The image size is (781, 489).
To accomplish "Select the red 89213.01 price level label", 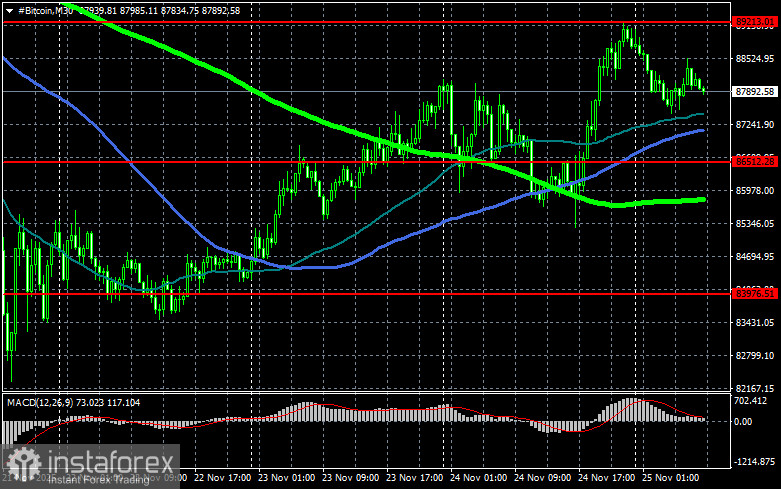I will click(755, 21).
